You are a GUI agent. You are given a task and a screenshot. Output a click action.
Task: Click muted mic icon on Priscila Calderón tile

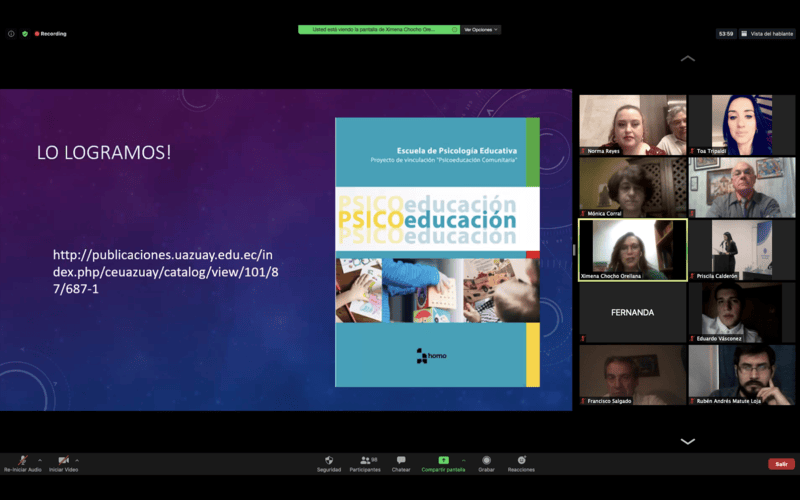(x=692, y=276)
